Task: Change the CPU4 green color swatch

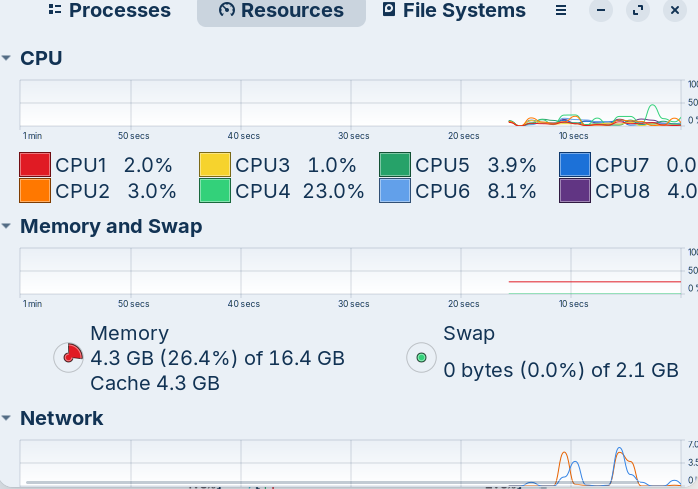Action: click(x=215, y=191)
